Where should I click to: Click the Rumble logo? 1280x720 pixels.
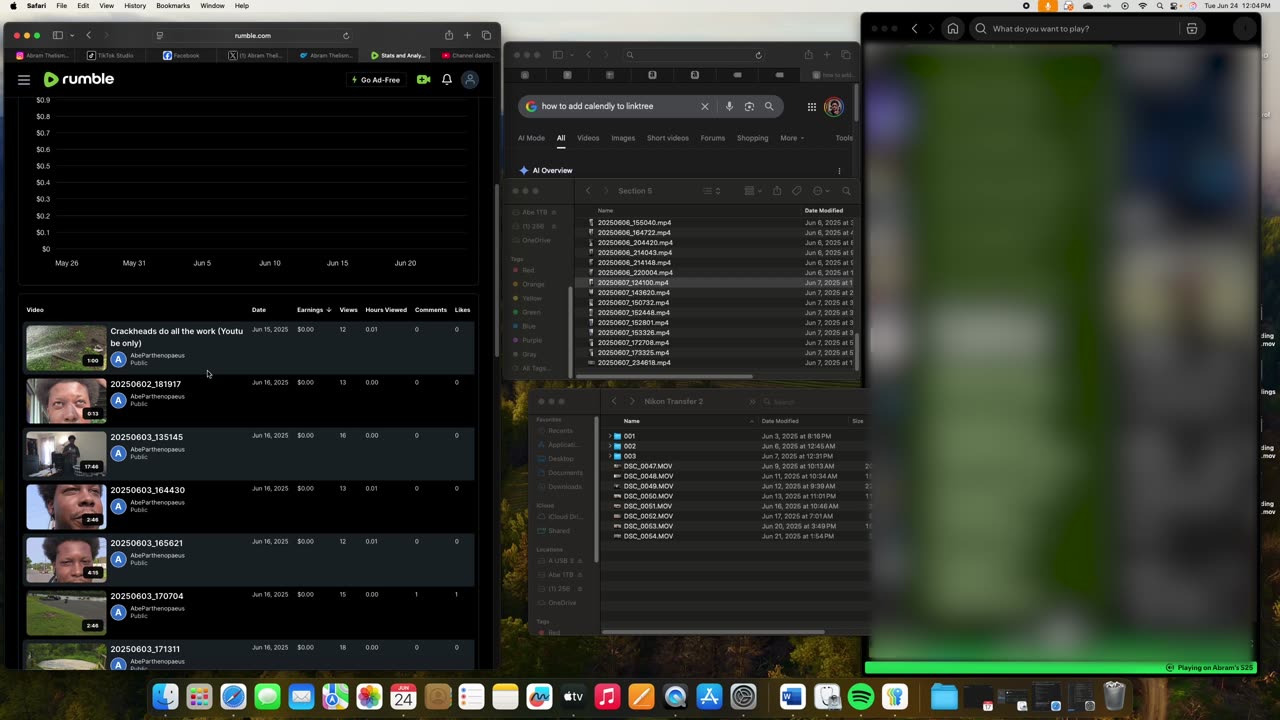(x=79, y=79)
